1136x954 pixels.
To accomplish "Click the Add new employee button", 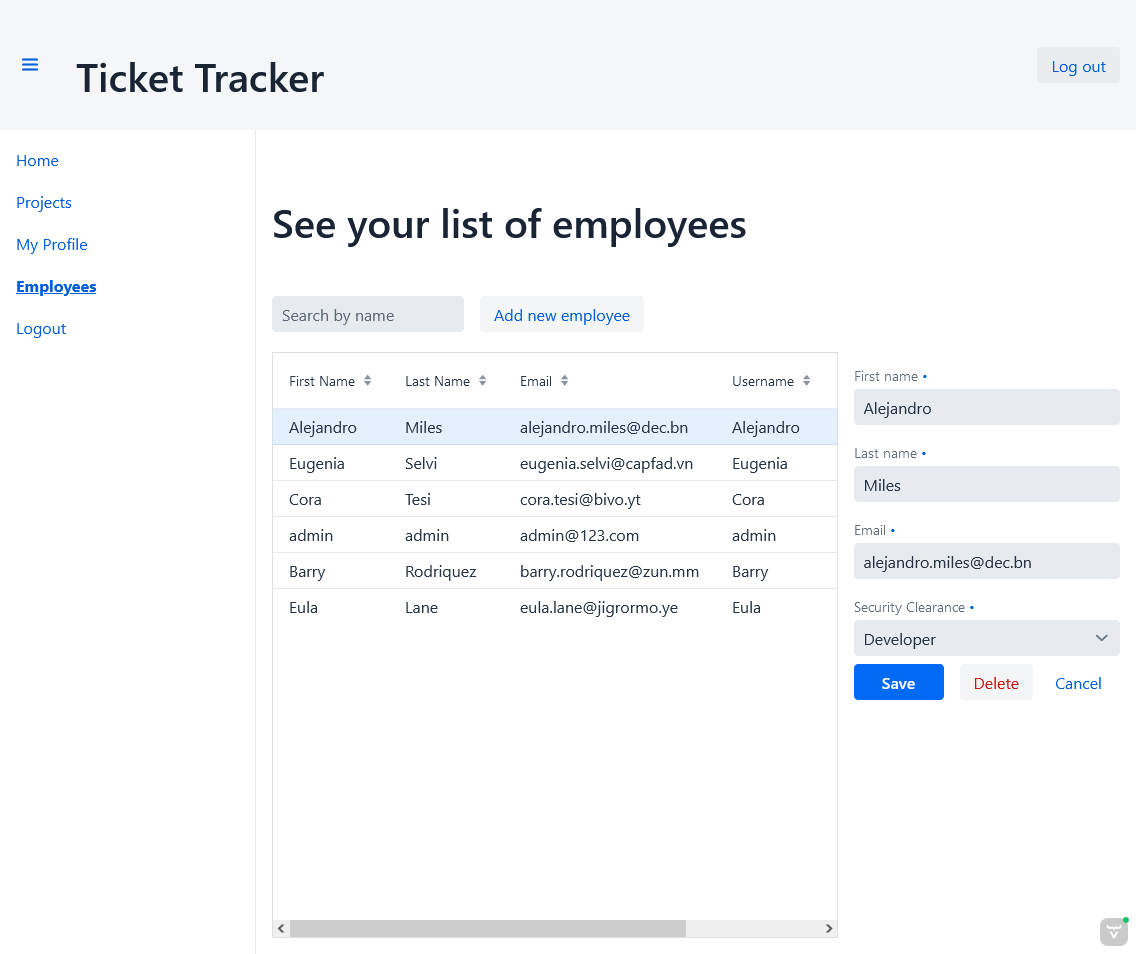I will click(x=561, y=314).
